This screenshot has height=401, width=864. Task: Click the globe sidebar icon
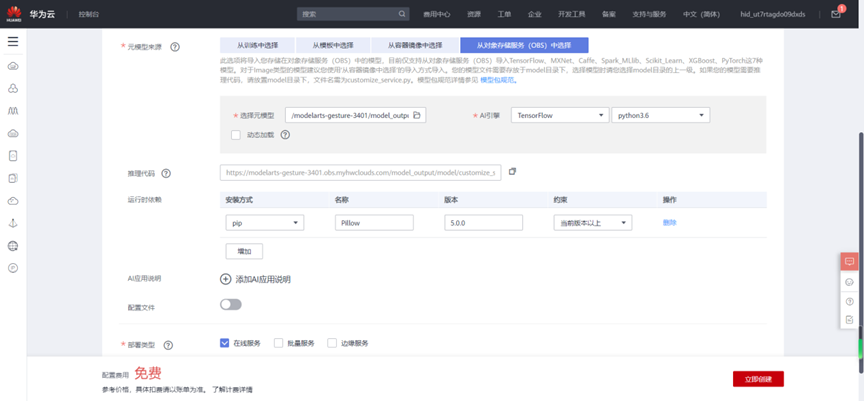click(13, 246)
